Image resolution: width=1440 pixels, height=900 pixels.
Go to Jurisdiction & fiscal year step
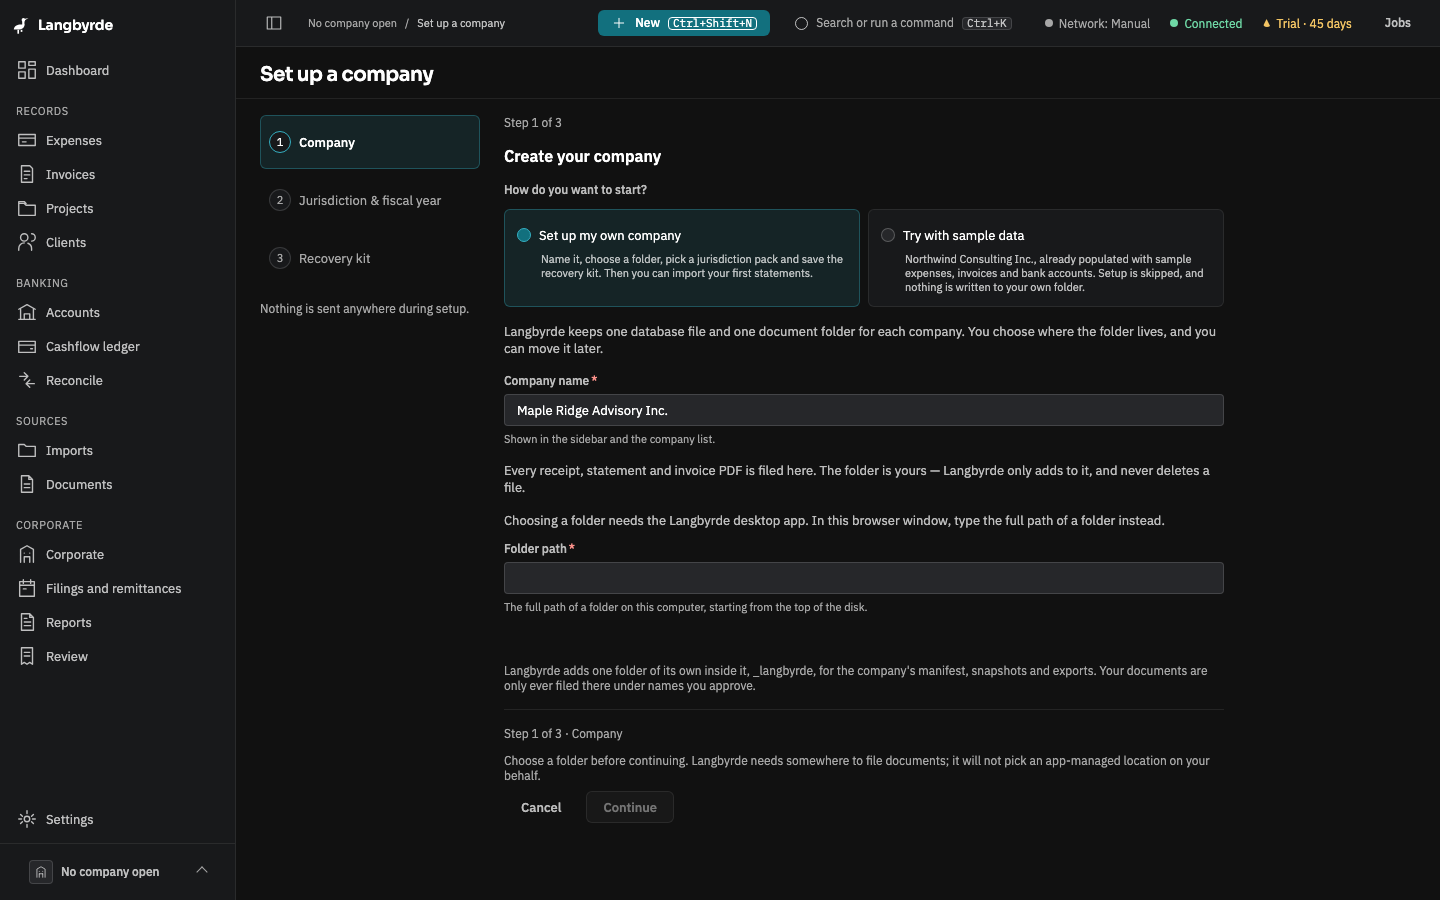(370, 200)
